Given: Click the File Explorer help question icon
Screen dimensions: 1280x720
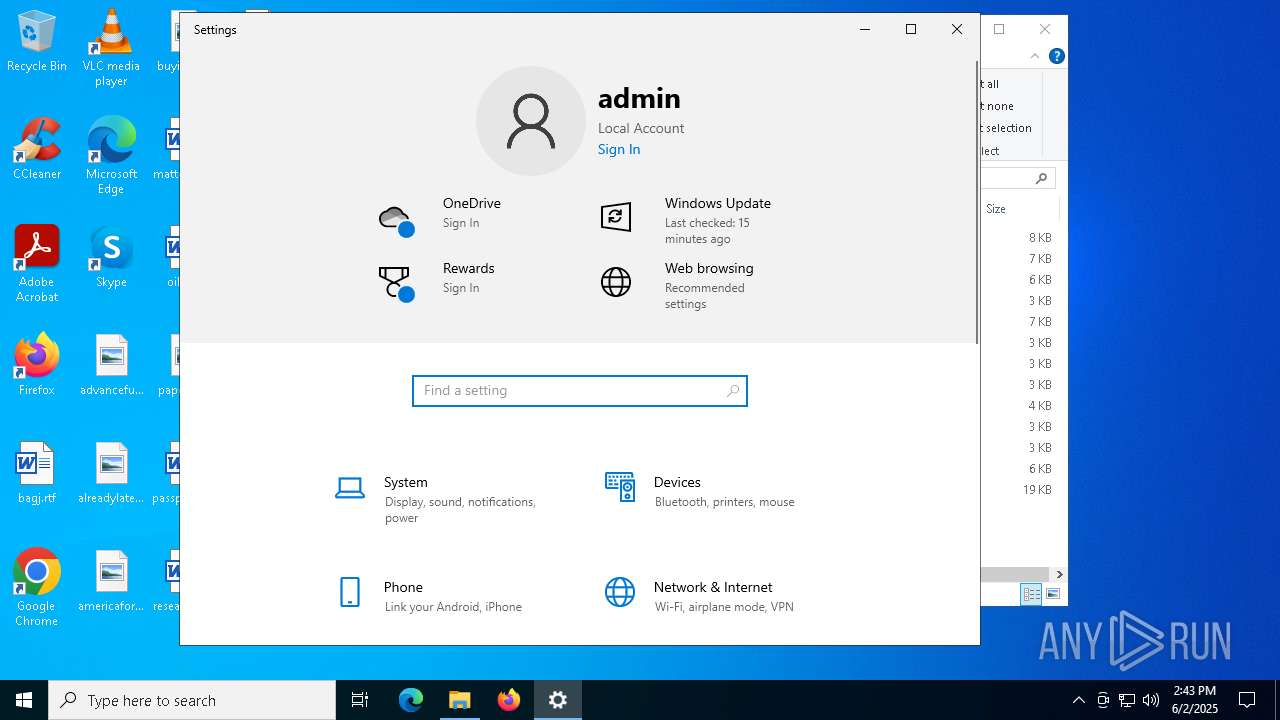Looking at the screenshot, I should pos(1056,56).
